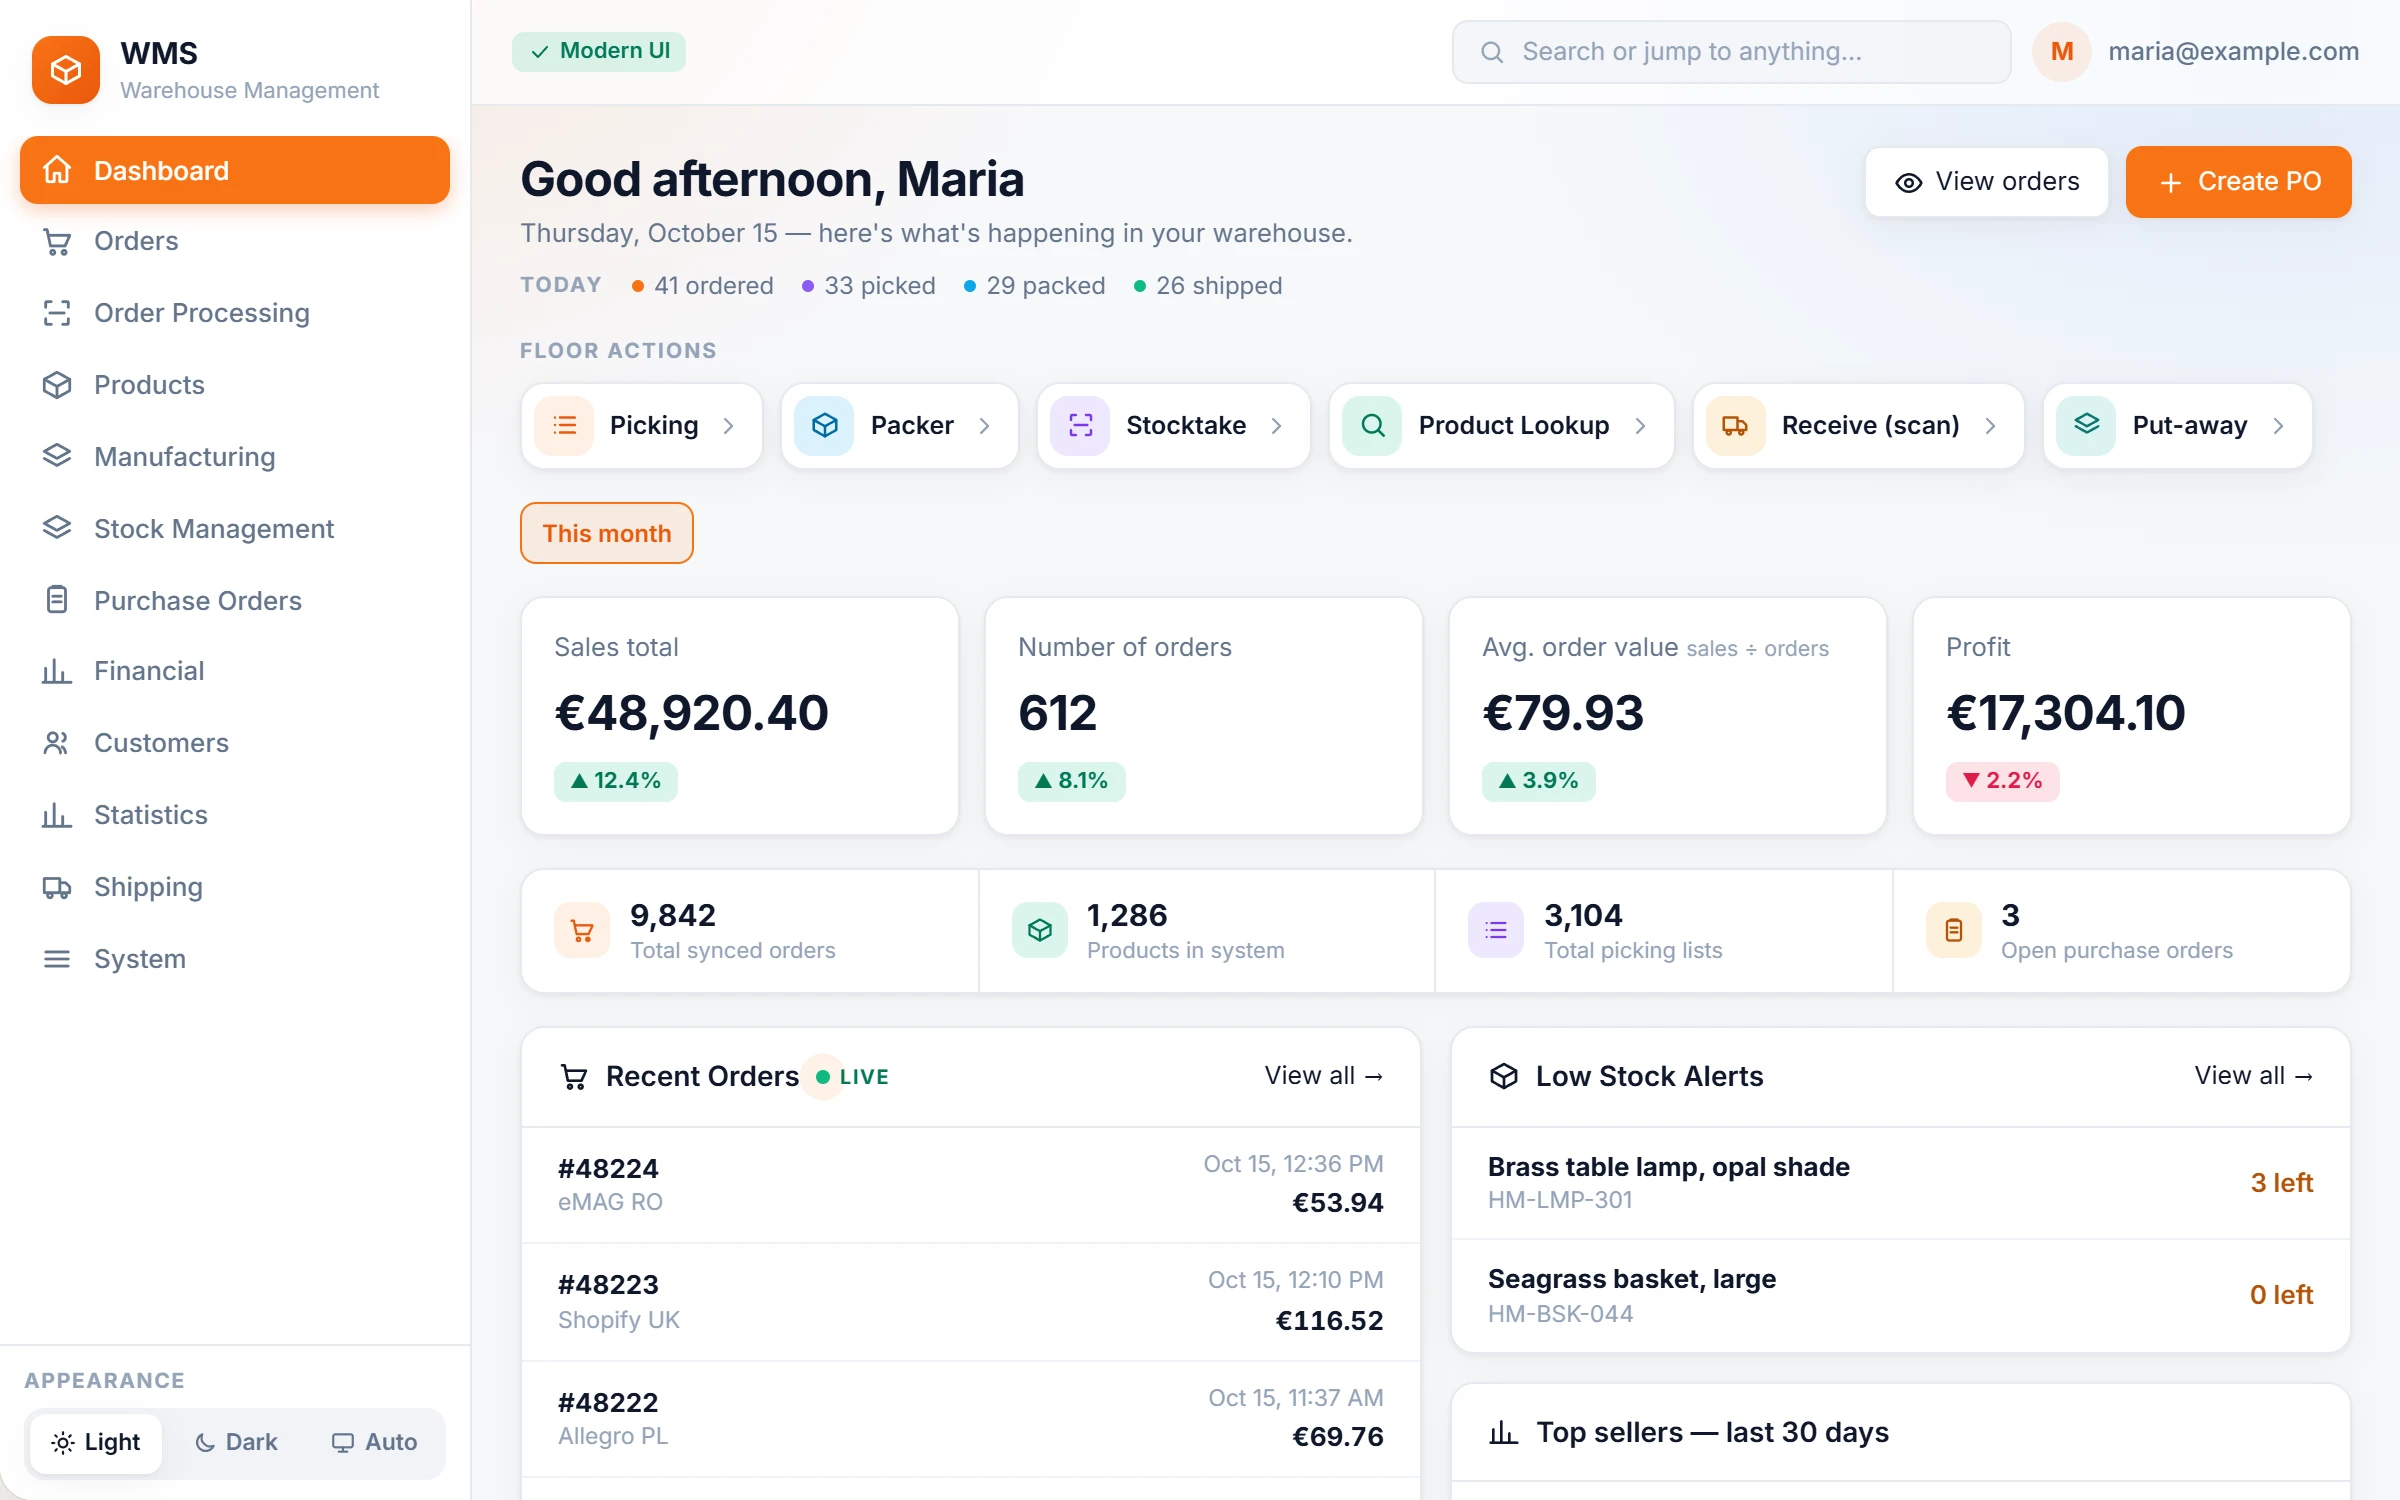Open the maria@example.com account menu
Image resolution: width=2400 pixels, height=1500 pixels.
click(x=2233, y=51)
